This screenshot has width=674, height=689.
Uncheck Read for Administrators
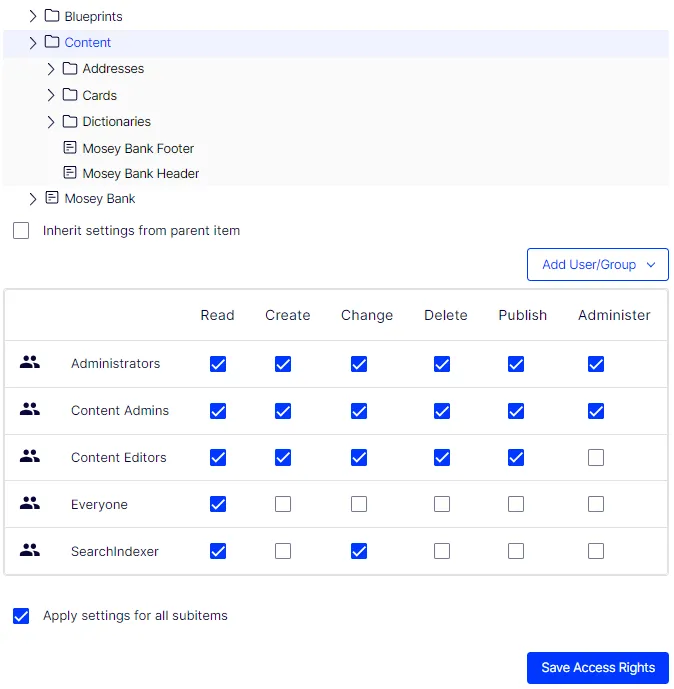(x=218, y=364)
